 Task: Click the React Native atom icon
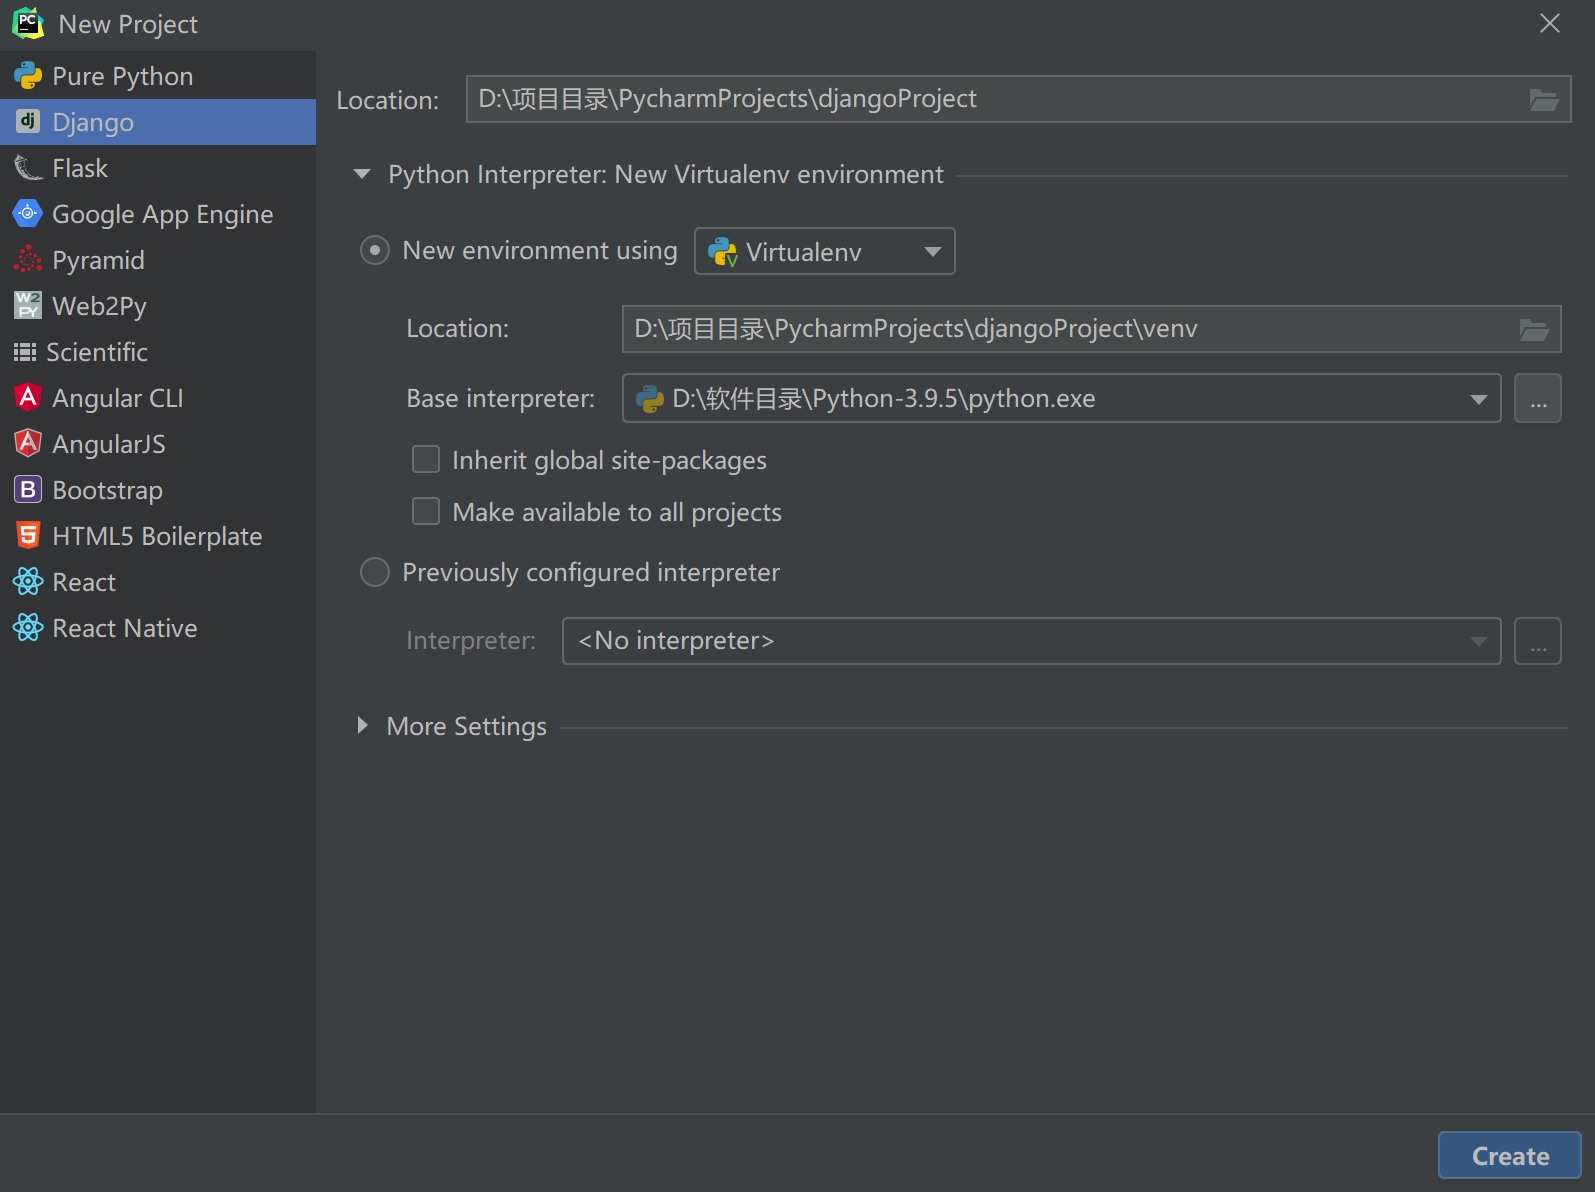click(x=28, y=628)
